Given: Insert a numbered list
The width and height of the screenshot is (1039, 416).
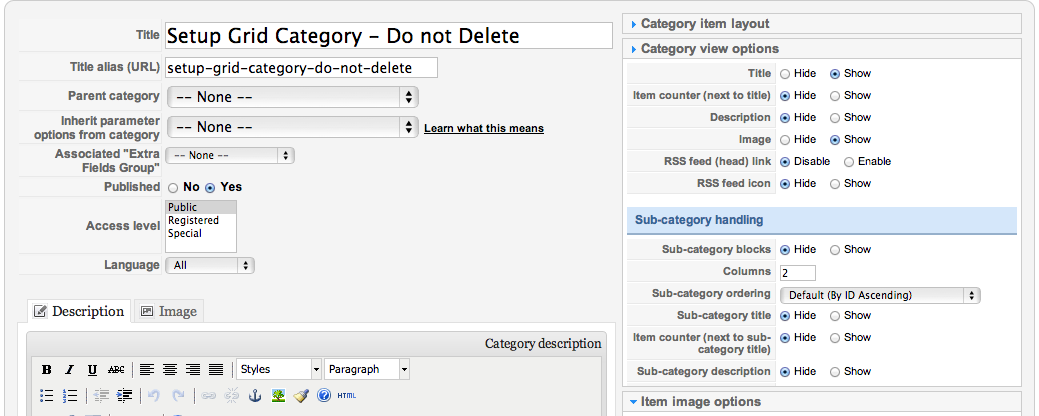Looking at the screenshot, I should click(70, 395).
